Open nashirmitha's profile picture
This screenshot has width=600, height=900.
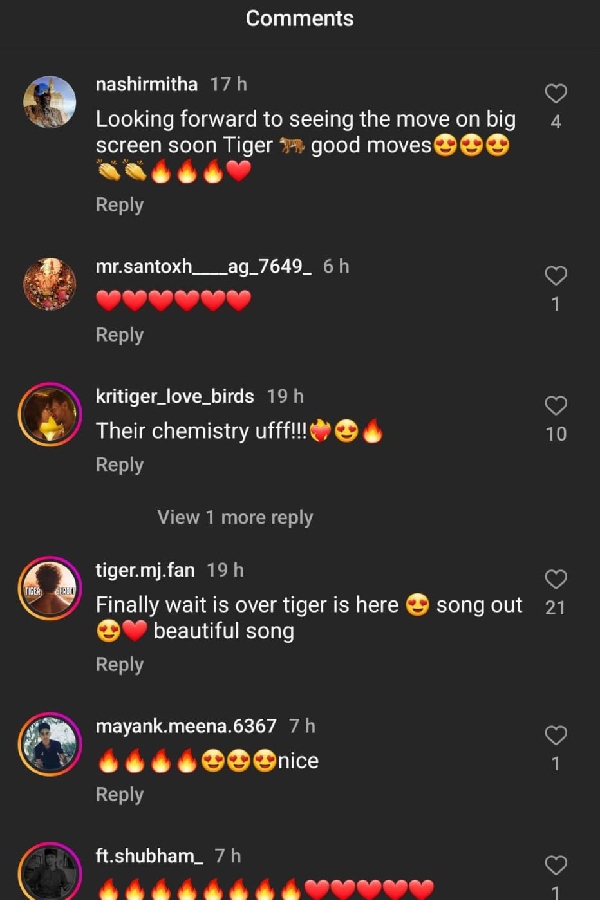click(x=49, y=102)
